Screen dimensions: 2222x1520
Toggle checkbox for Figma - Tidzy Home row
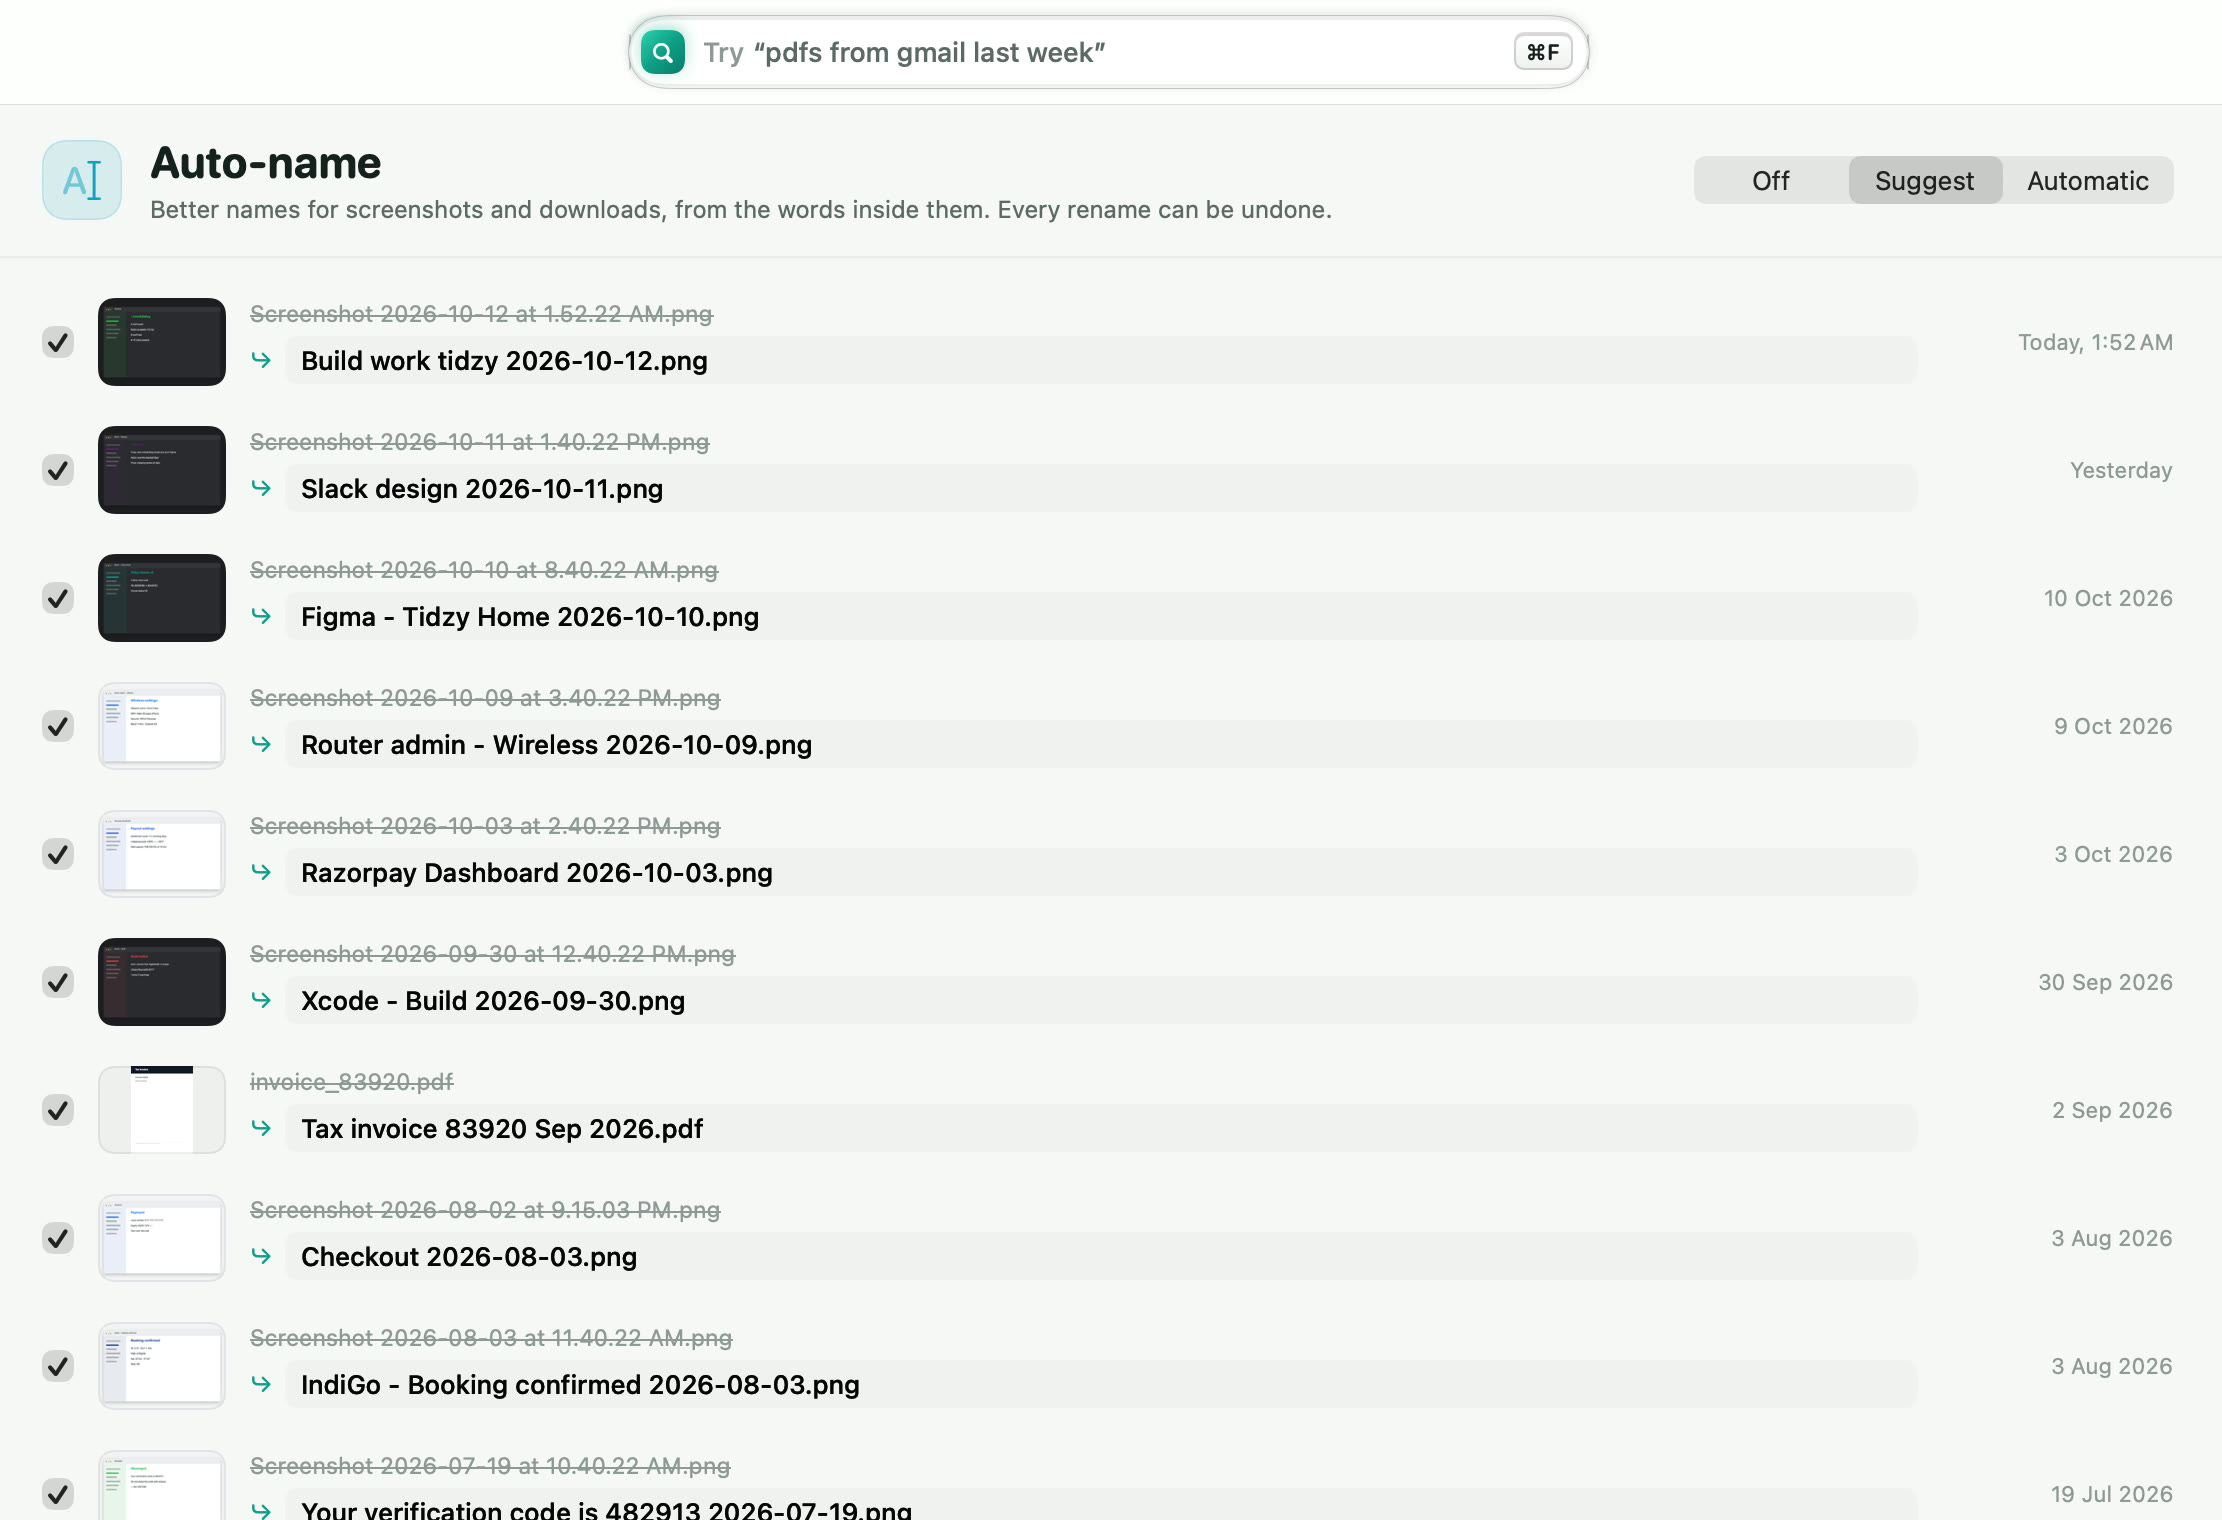(x=58, y=598)
